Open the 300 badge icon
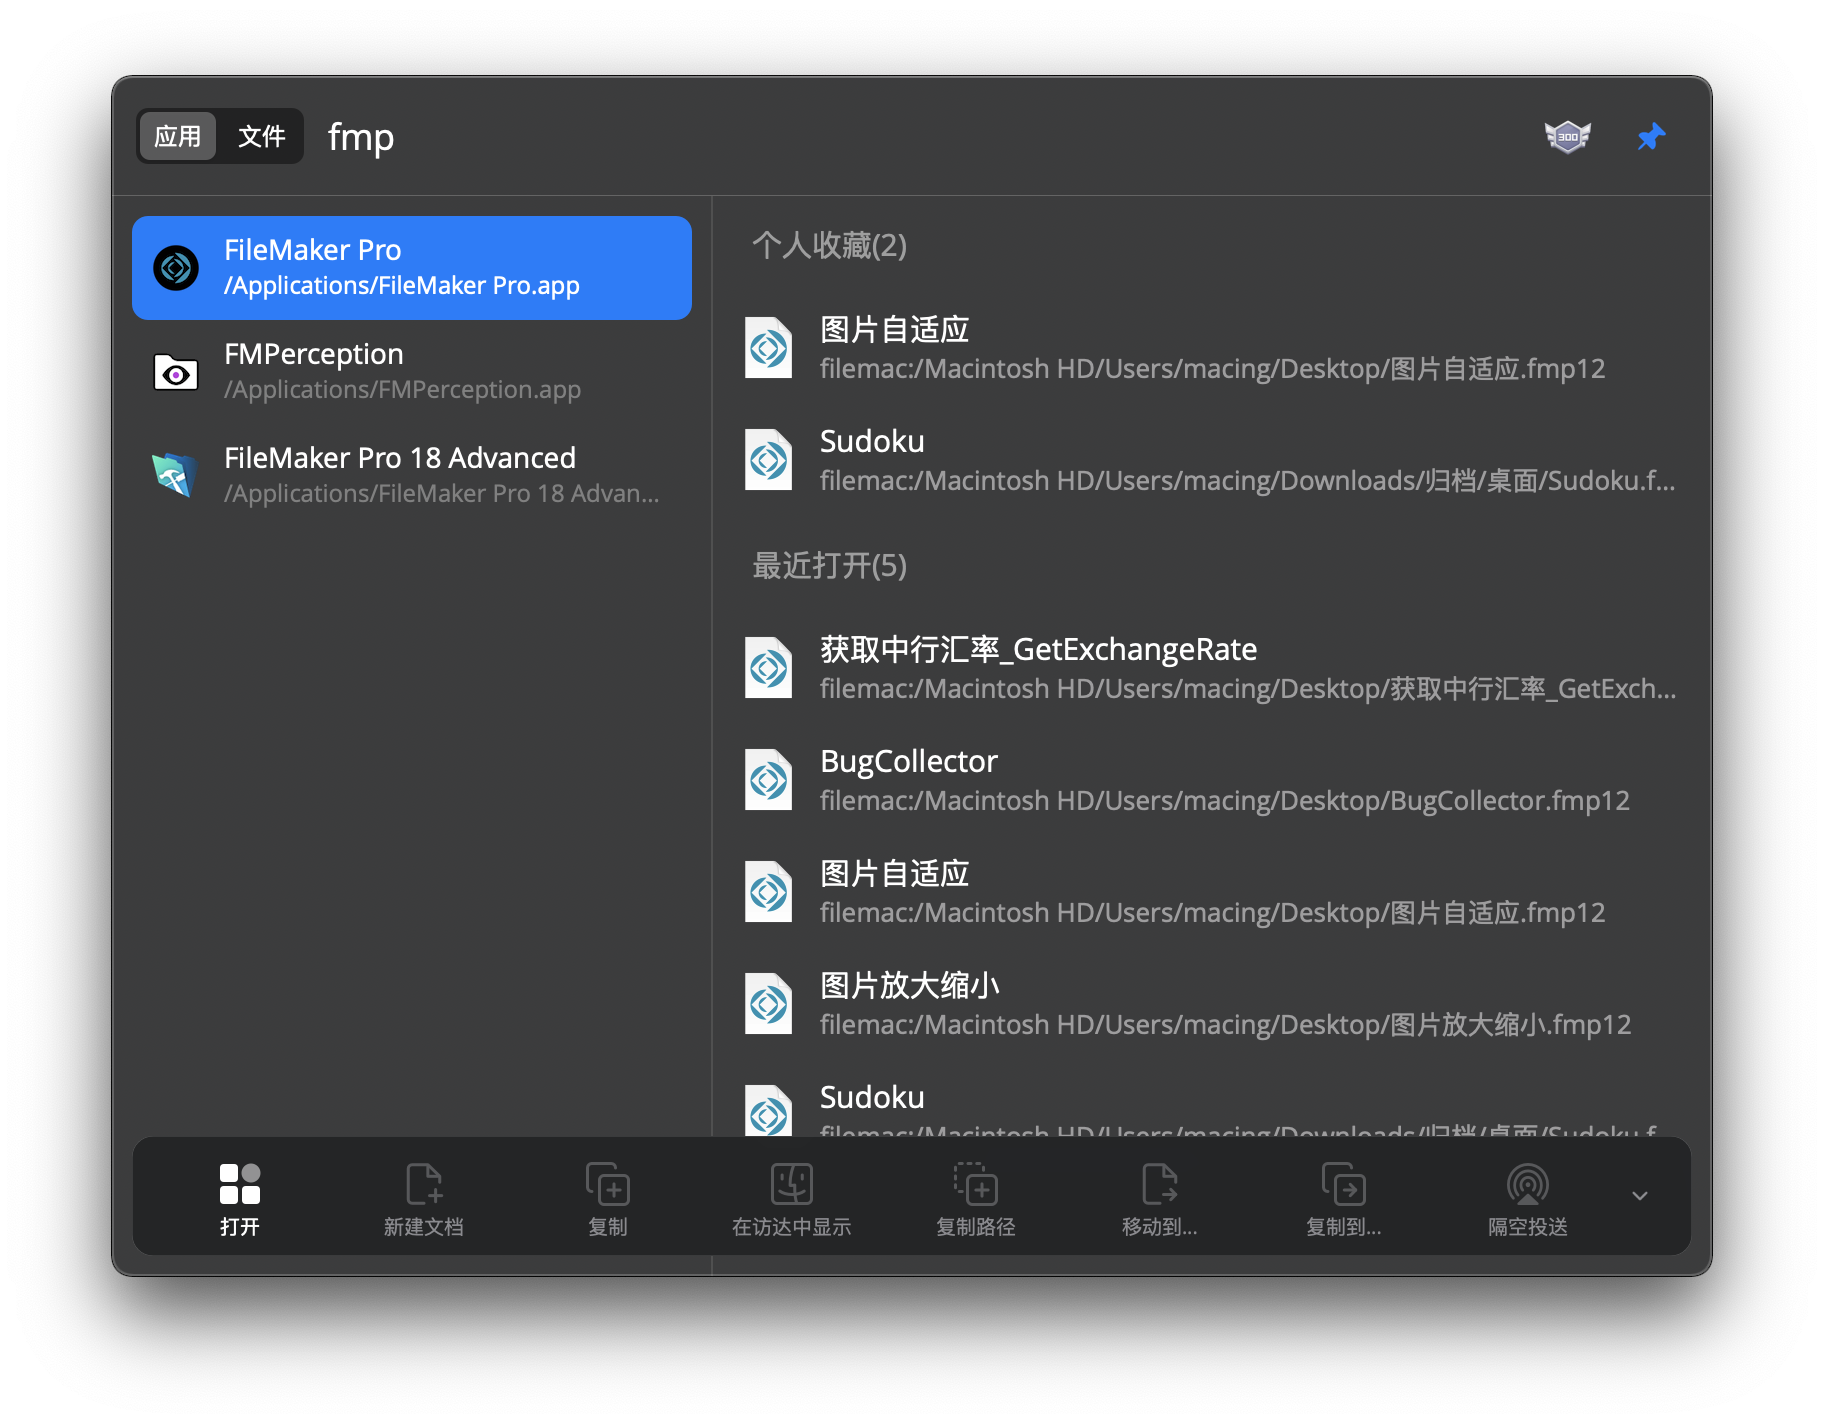Image resolution: width=1824 pixels, height=1424 pixels. pyautogui.click(x=1567, y=136)
